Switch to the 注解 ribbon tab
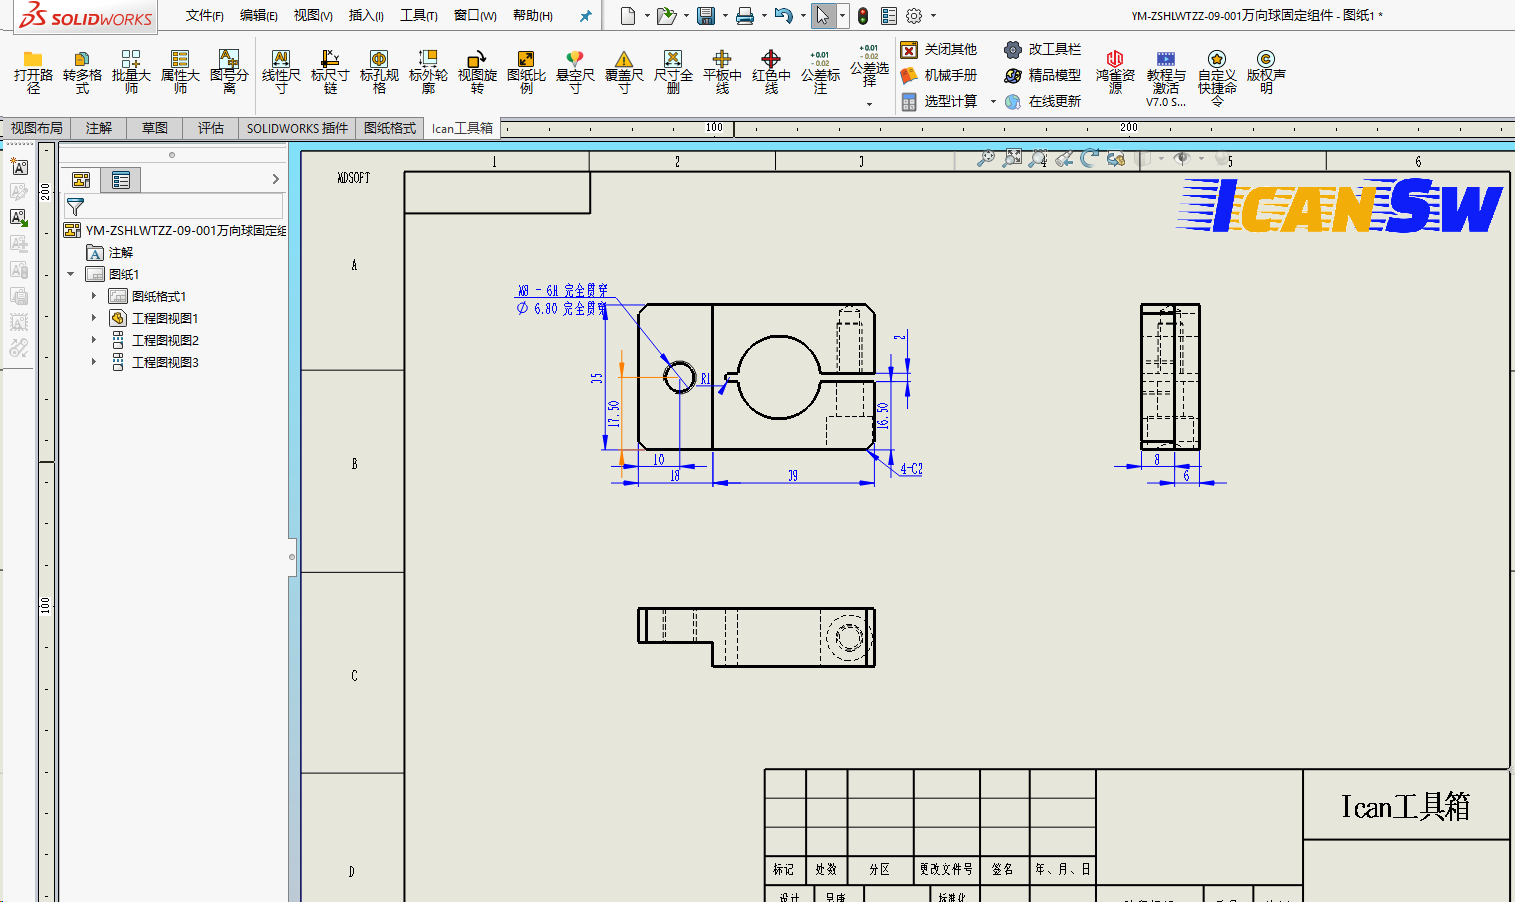Image resolution: width=1515 pixels, height=902 pixels. pyautogui.click(x=99, y=128)
